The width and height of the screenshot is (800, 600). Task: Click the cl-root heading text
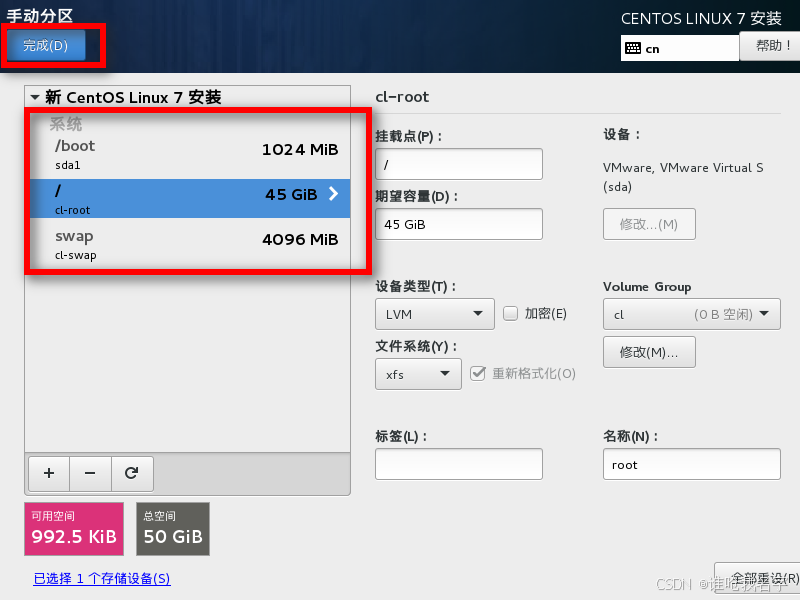pos(402,97)
